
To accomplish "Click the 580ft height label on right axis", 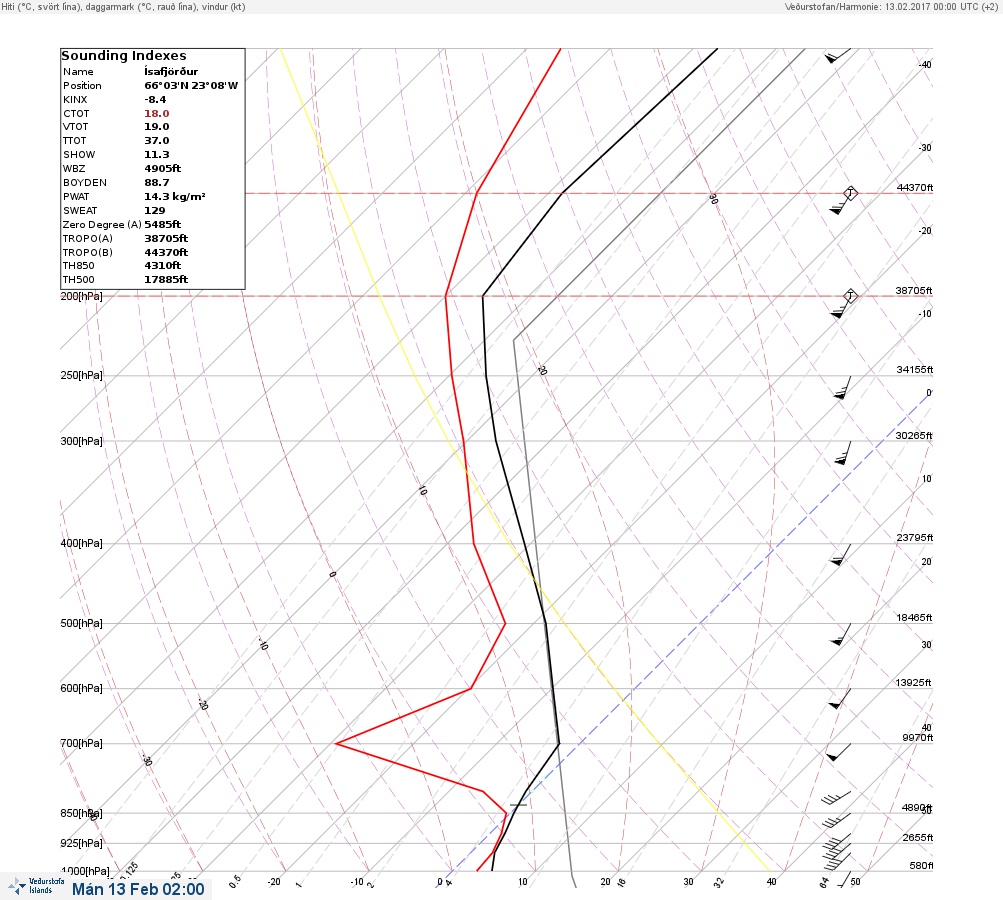I will point(921,865).
